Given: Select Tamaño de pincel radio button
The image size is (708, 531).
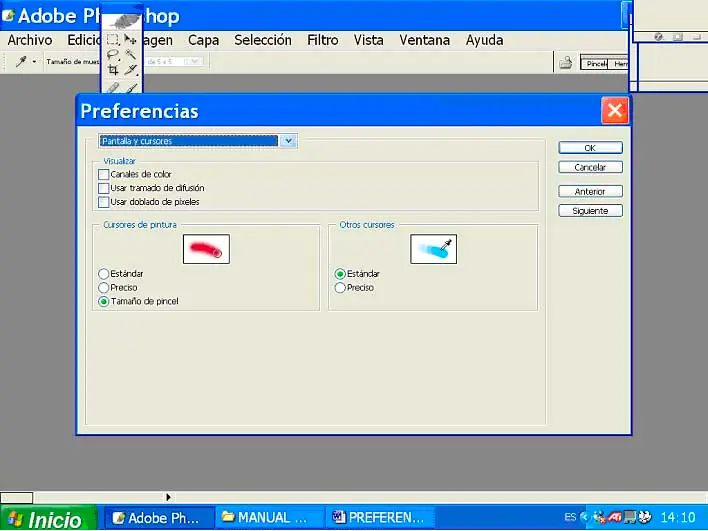Looking at the screenshot, I should (x=103, y=301).
